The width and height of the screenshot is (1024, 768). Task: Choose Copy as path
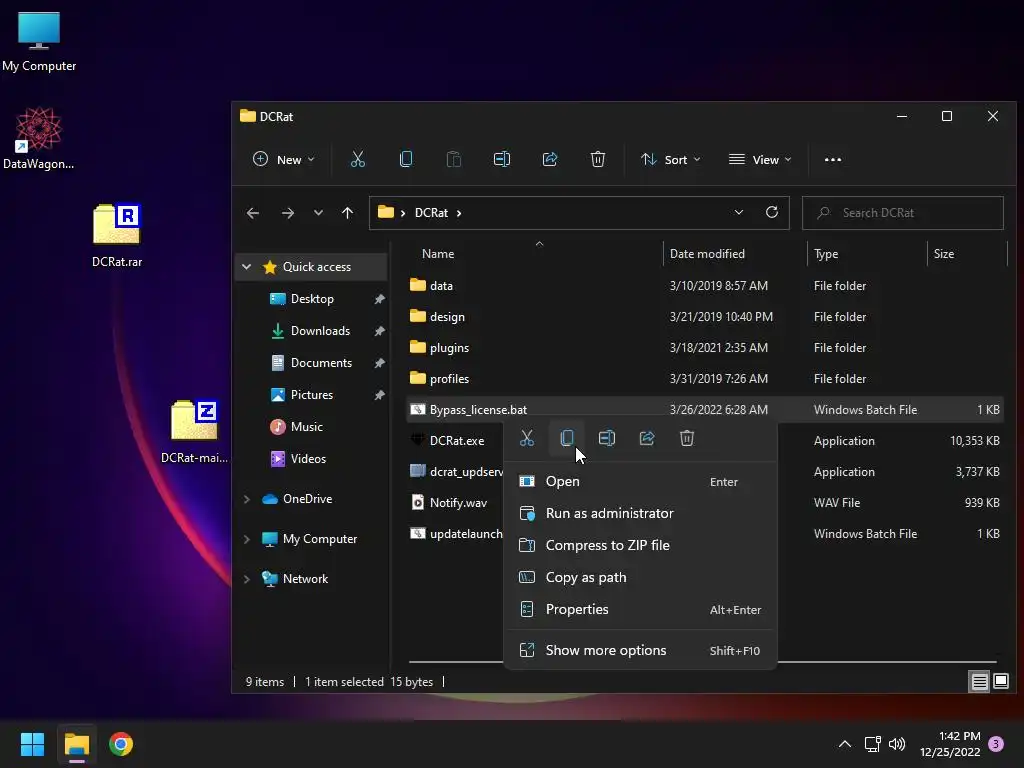641,577
